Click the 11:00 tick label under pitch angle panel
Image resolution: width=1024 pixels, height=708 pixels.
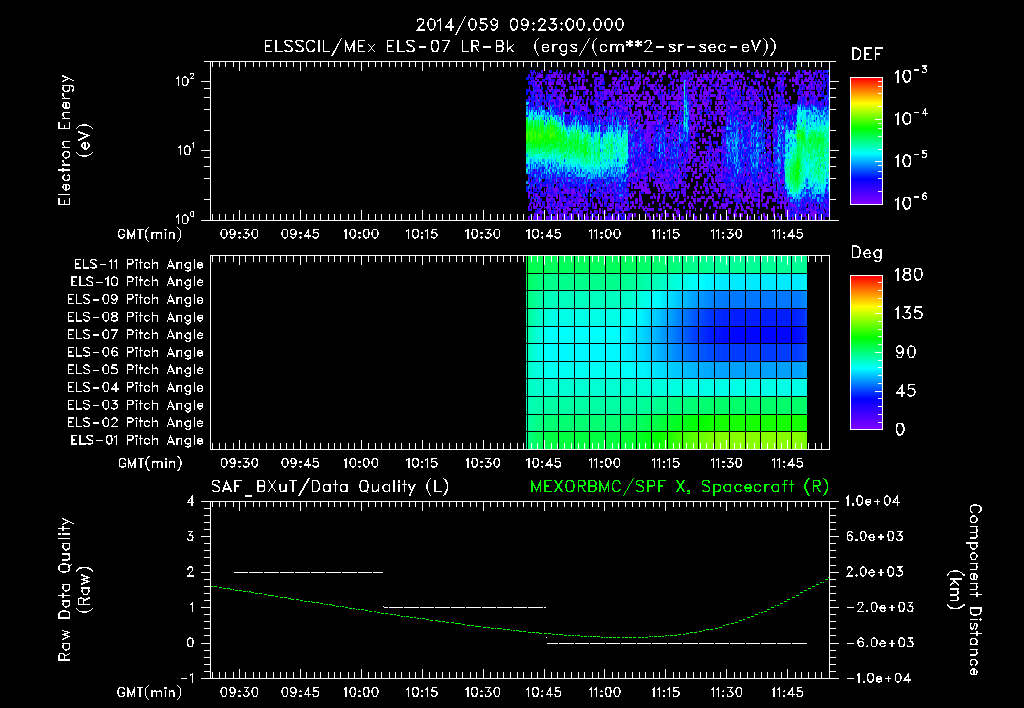(604, 463)
